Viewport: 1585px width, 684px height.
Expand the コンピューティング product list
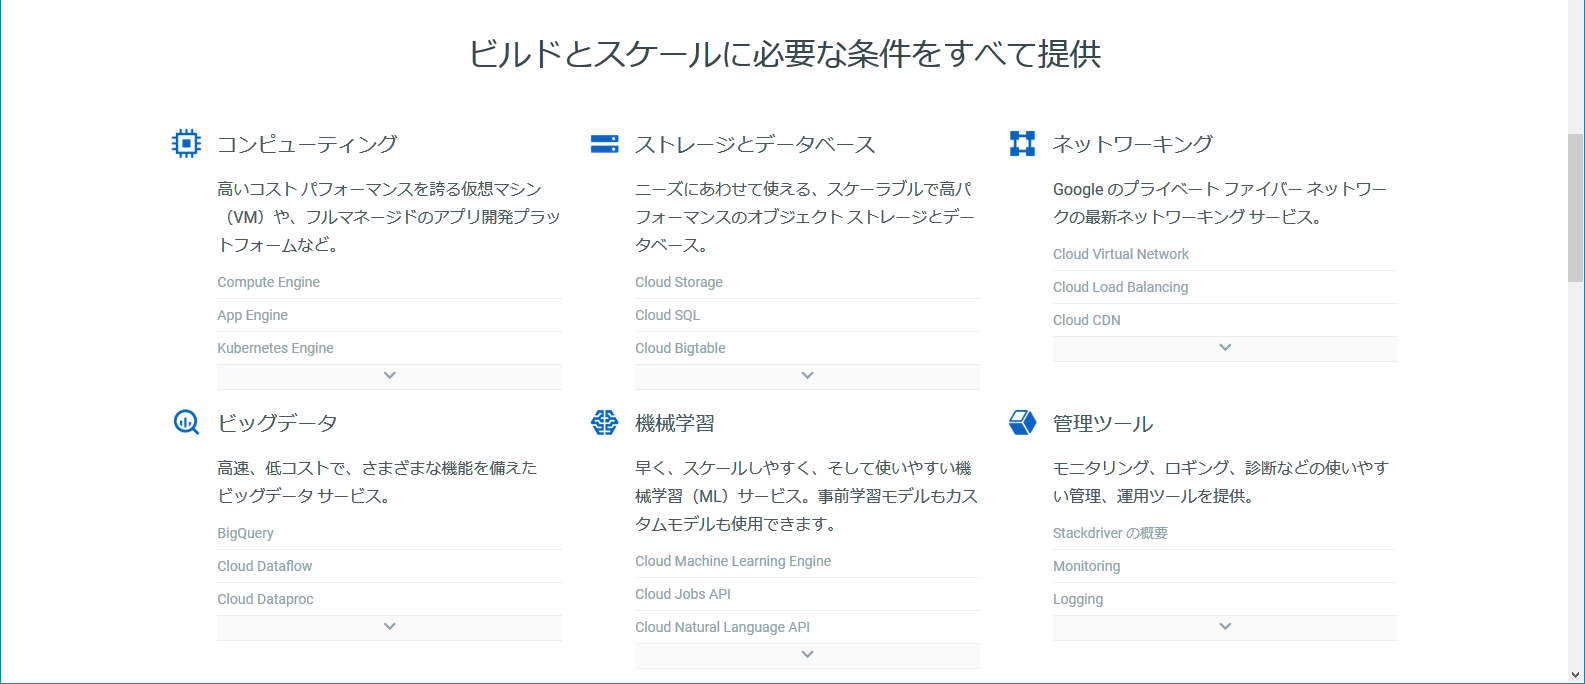(389, 376)
